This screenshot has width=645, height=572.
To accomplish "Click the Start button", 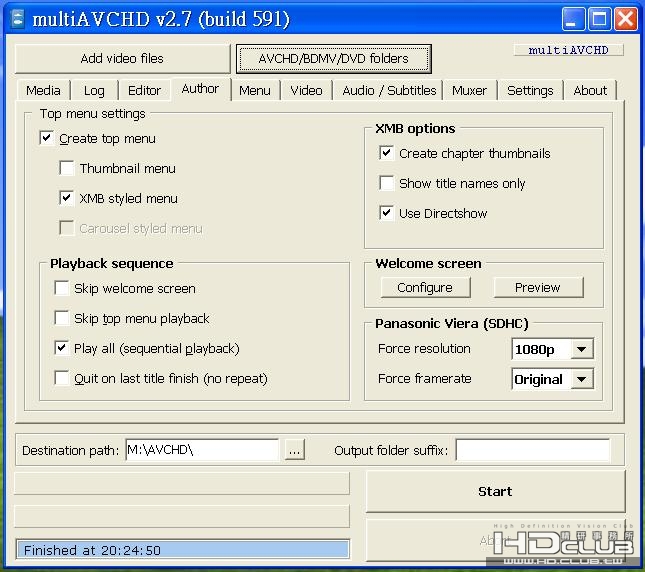I will (x=495, y=491).
